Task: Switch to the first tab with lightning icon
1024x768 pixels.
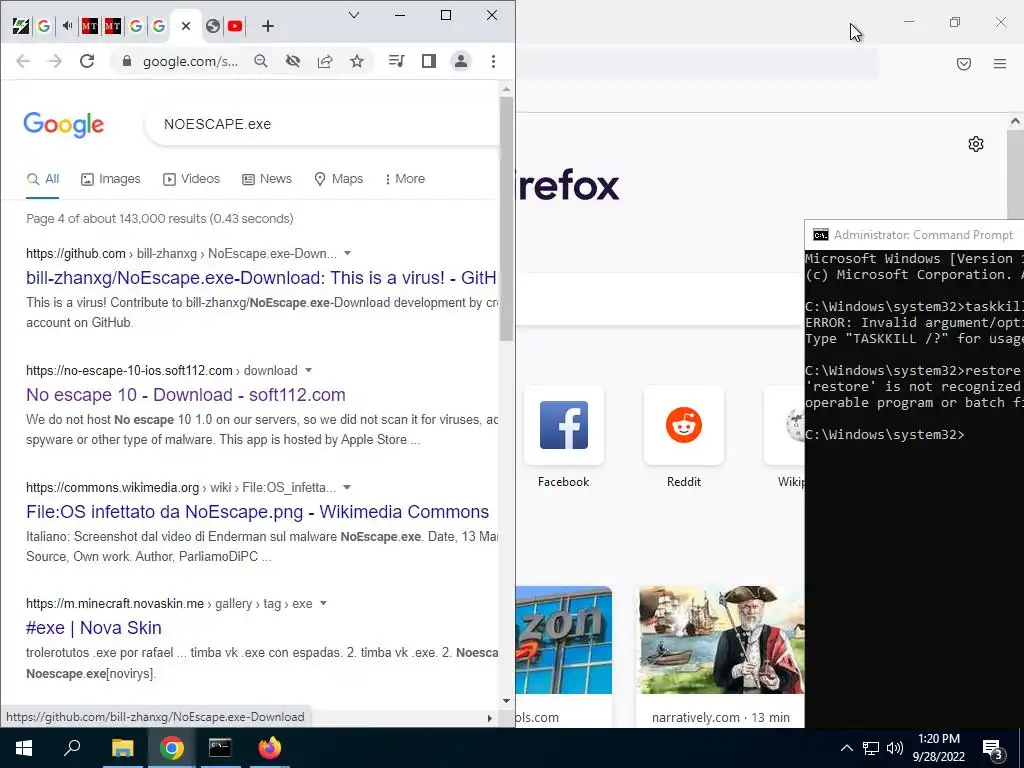Action: pyautogui.click(x=20, y=26)
